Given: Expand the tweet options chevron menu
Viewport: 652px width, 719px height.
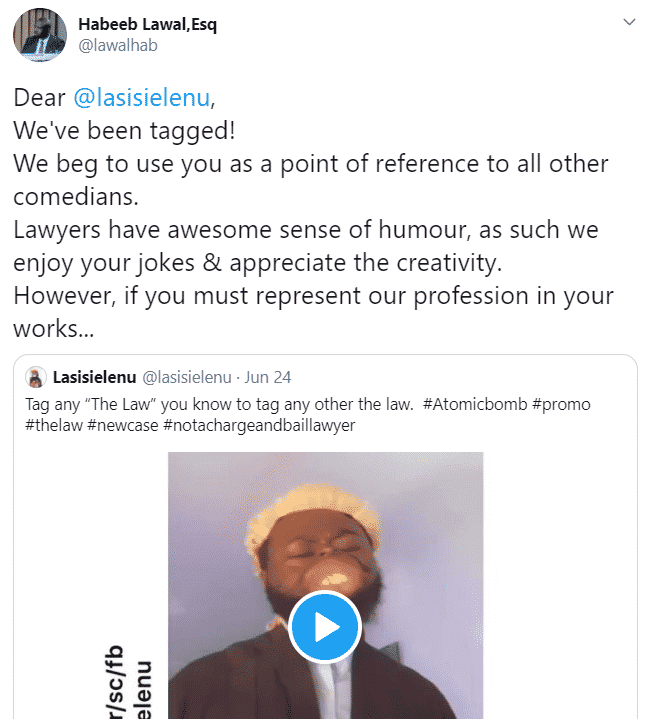Looking at the screenshot, I should pos(628,22).
